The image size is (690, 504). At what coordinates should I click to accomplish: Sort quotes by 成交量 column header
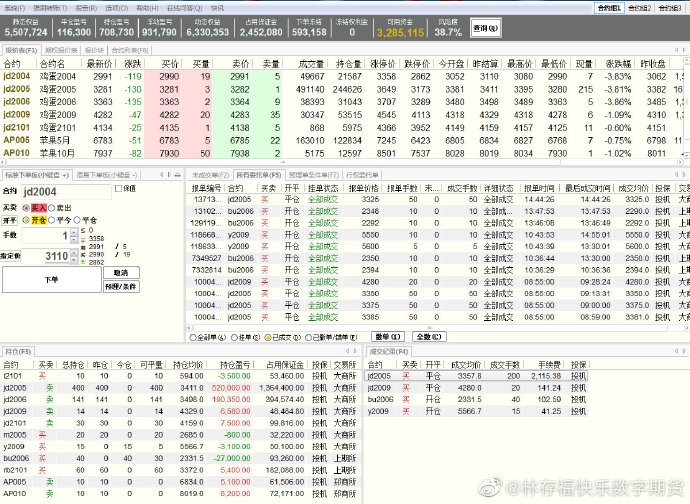pyautogui.click(x=311, y=64)
